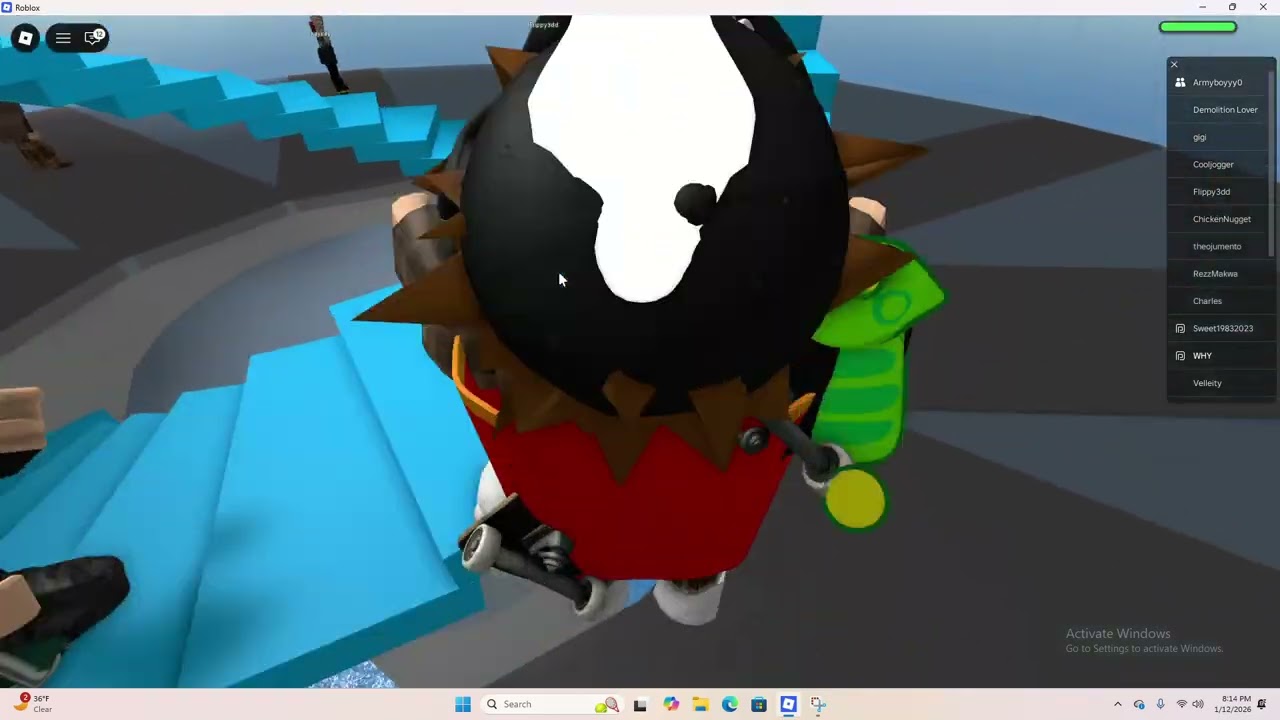Click the platform icon beside Sweet19832023
The width and height of the screenshot is (1280, 720).
(x=1180, y=328)
